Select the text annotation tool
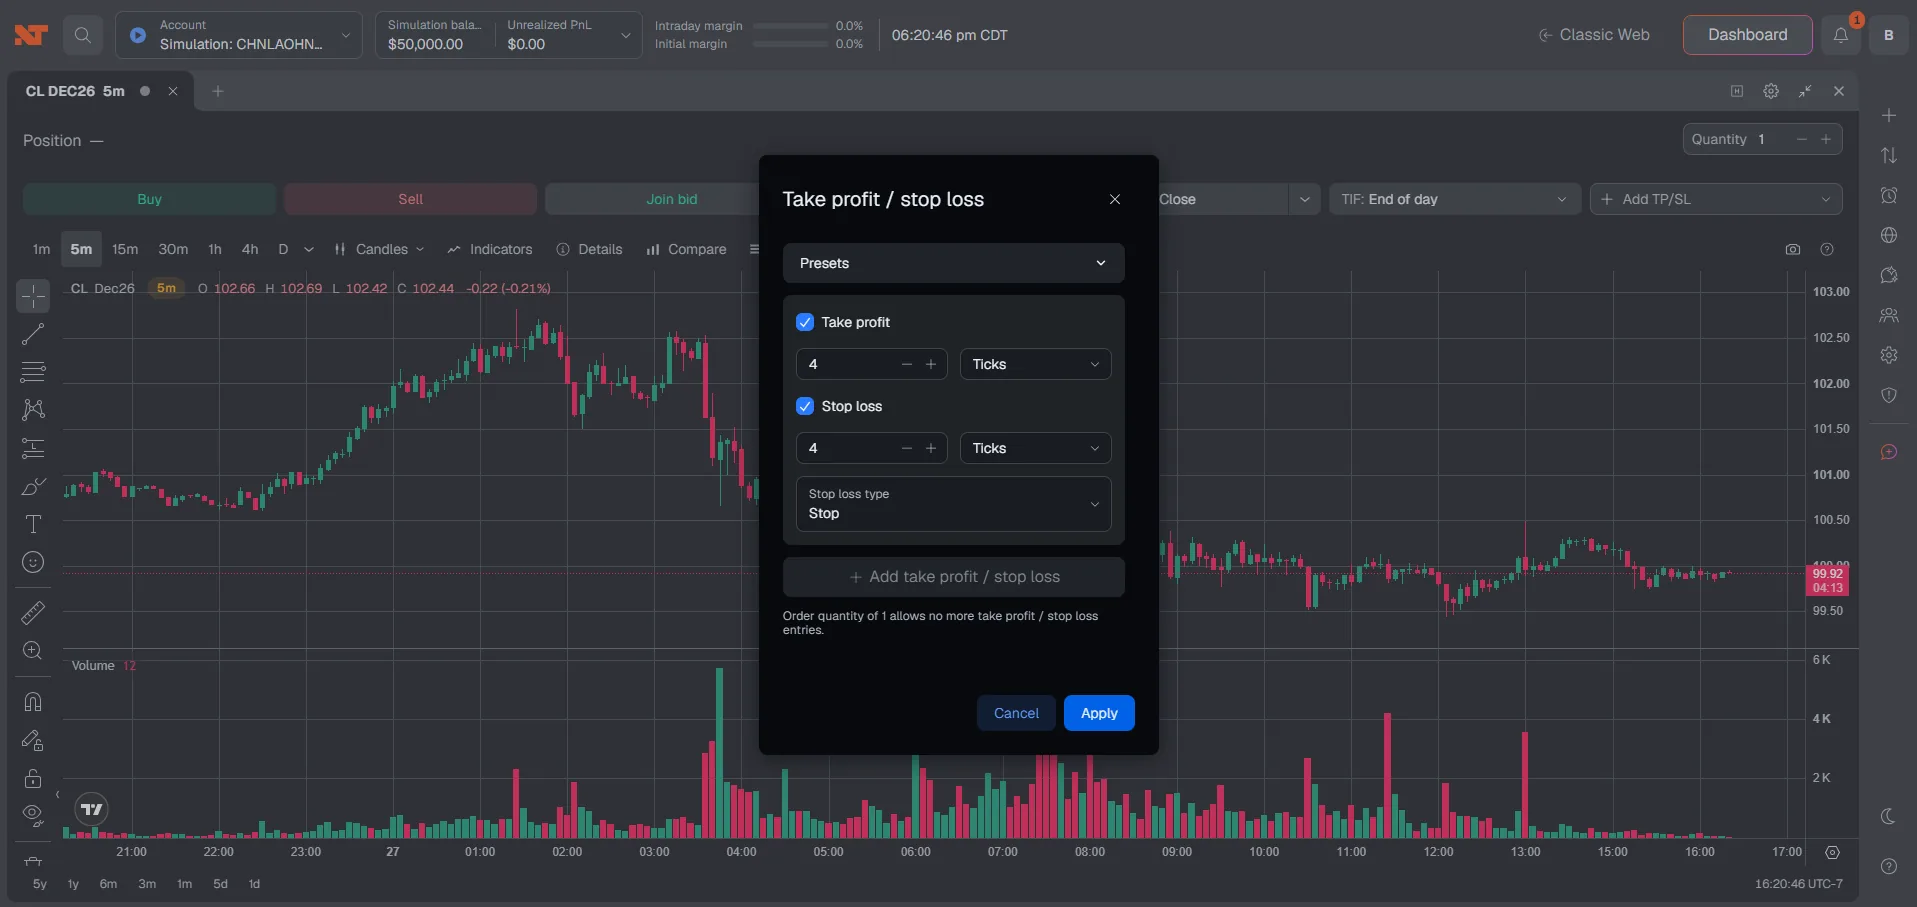 point(33,524)
